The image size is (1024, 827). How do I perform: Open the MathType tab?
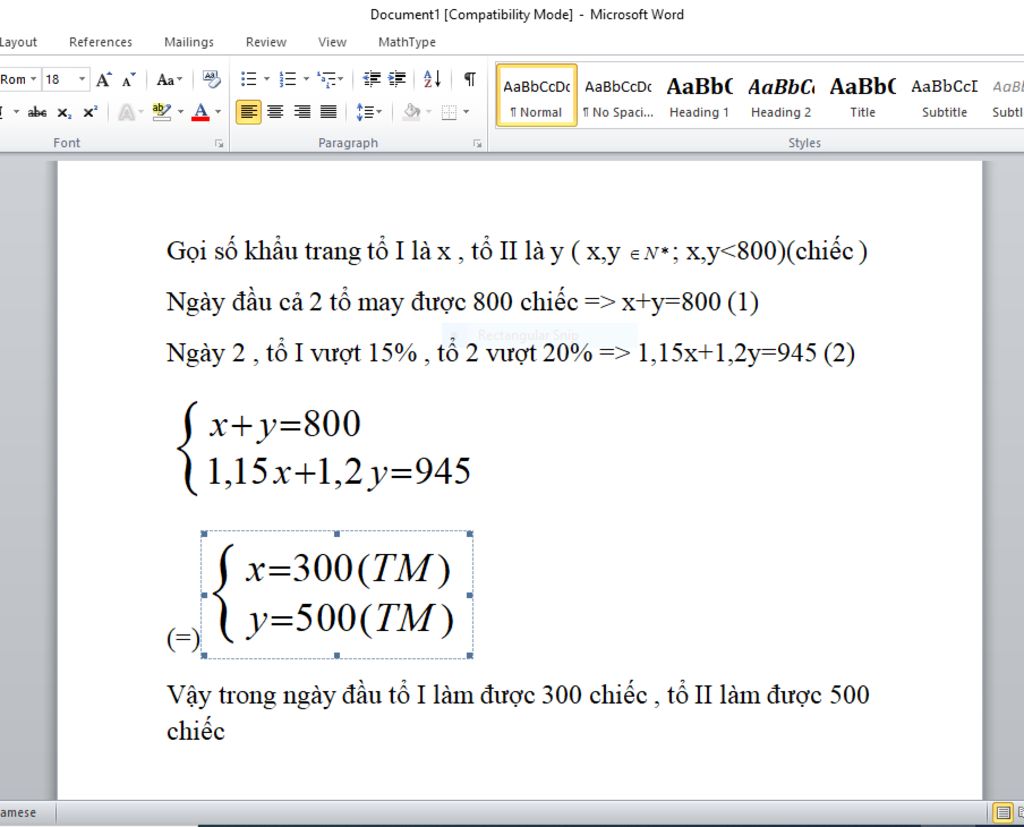[407, 42]
